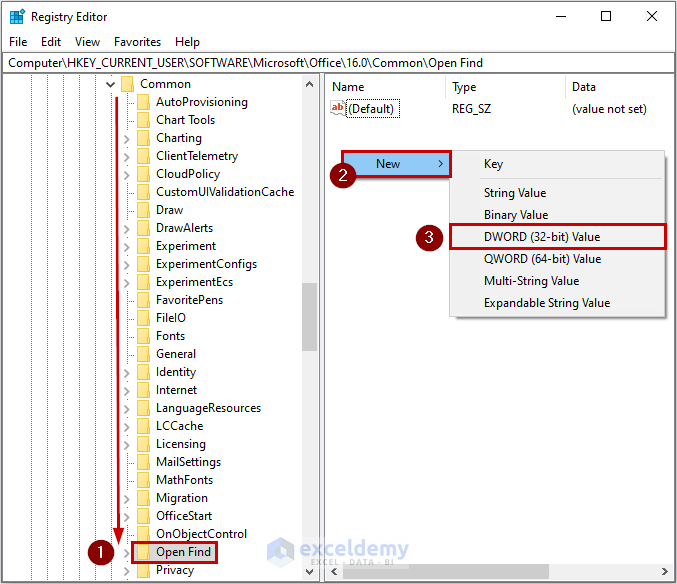Choose DWORD (32-bit) Value
677x584 pixels.
[x=557, y=237]
